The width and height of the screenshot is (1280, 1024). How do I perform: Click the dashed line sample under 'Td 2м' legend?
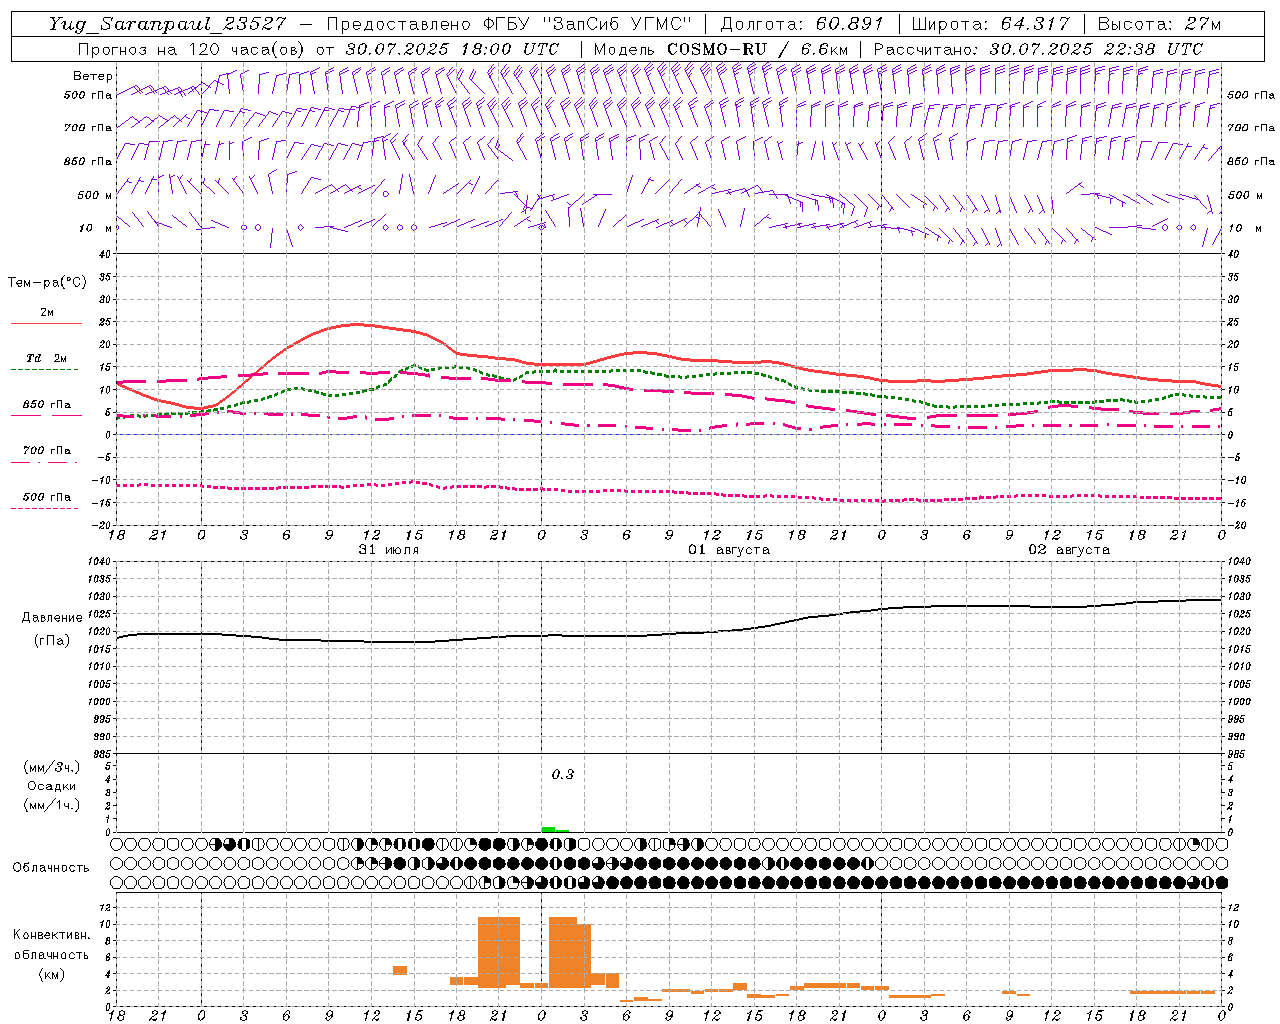tap(46, 370)
